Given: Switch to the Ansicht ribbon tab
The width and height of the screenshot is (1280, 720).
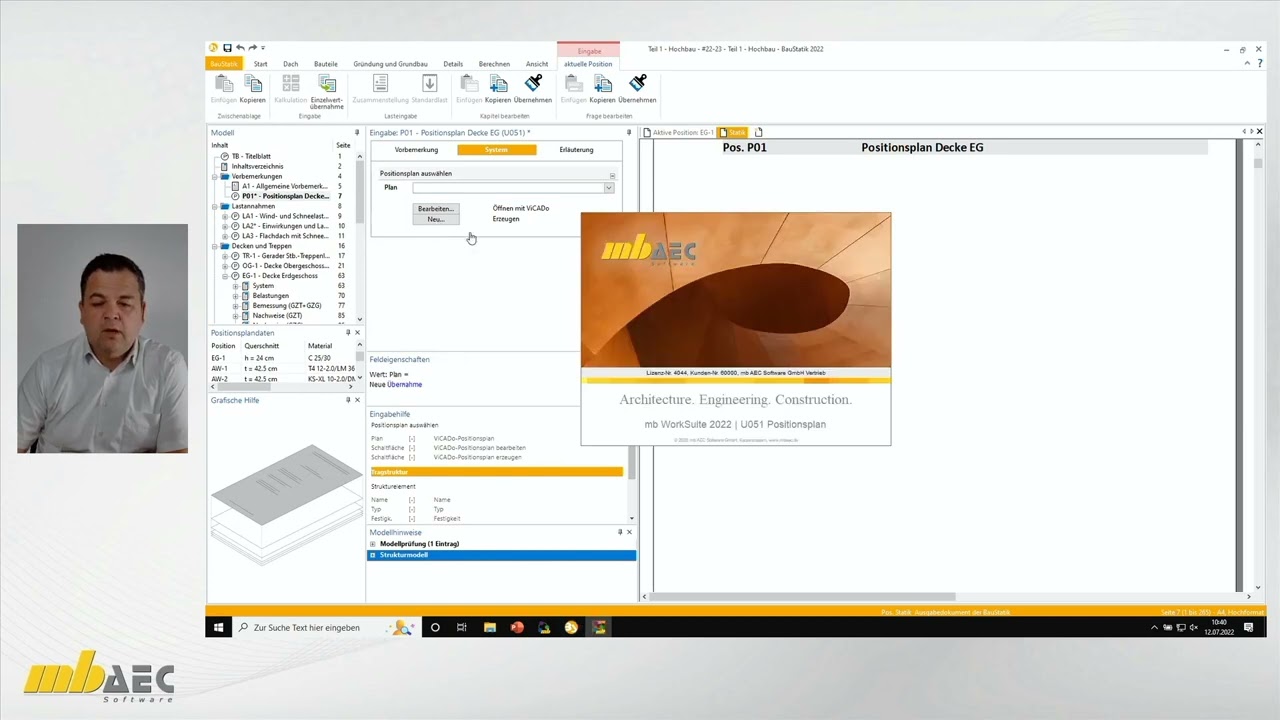Looking at the screenshot, I should pos(537,64).
